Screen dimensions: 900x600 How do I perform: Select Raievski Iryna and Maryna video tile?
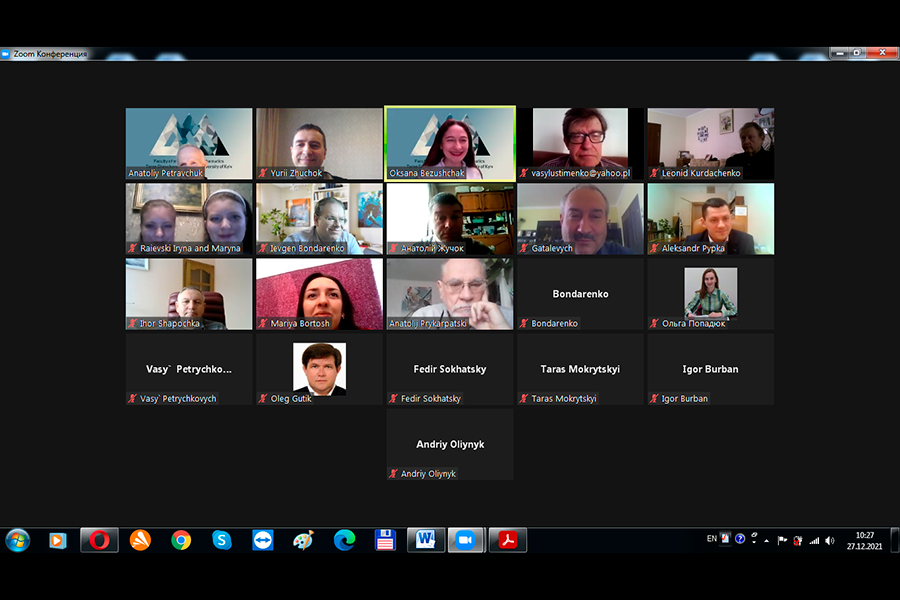pos(189,219)
